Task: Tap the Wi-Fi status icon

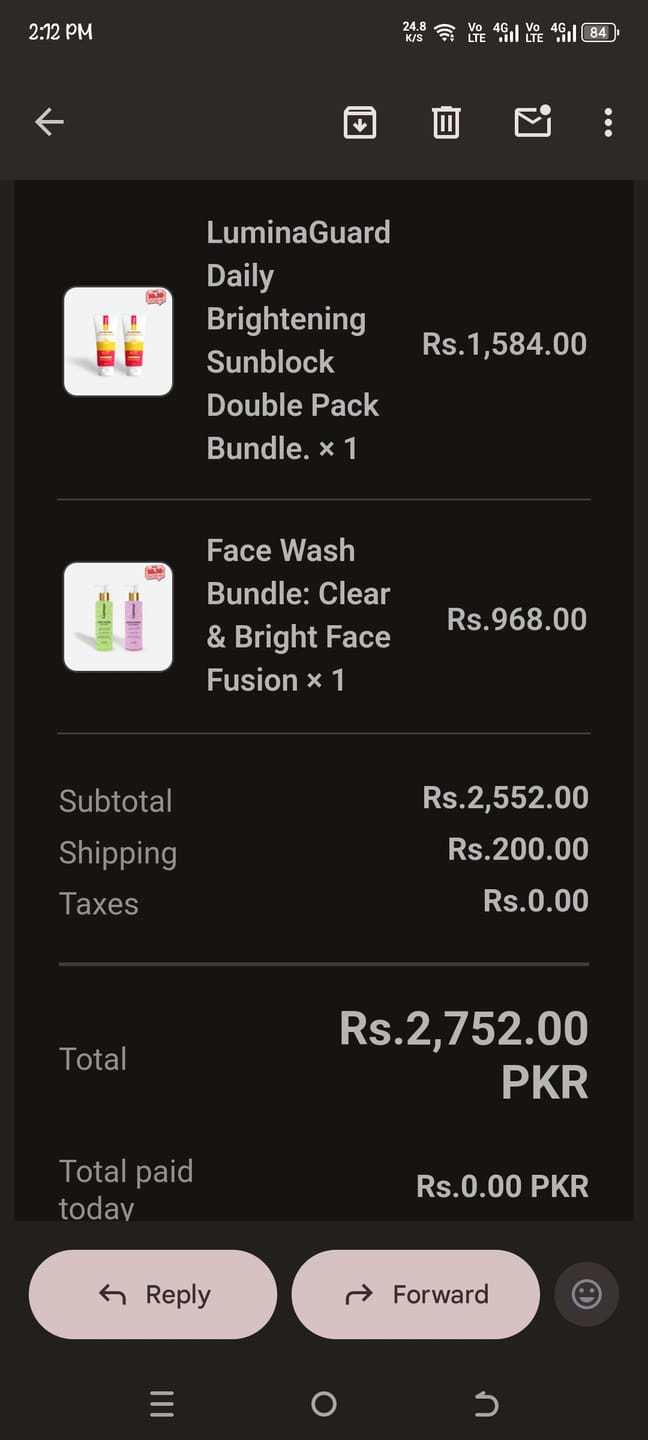Action: 445,32
